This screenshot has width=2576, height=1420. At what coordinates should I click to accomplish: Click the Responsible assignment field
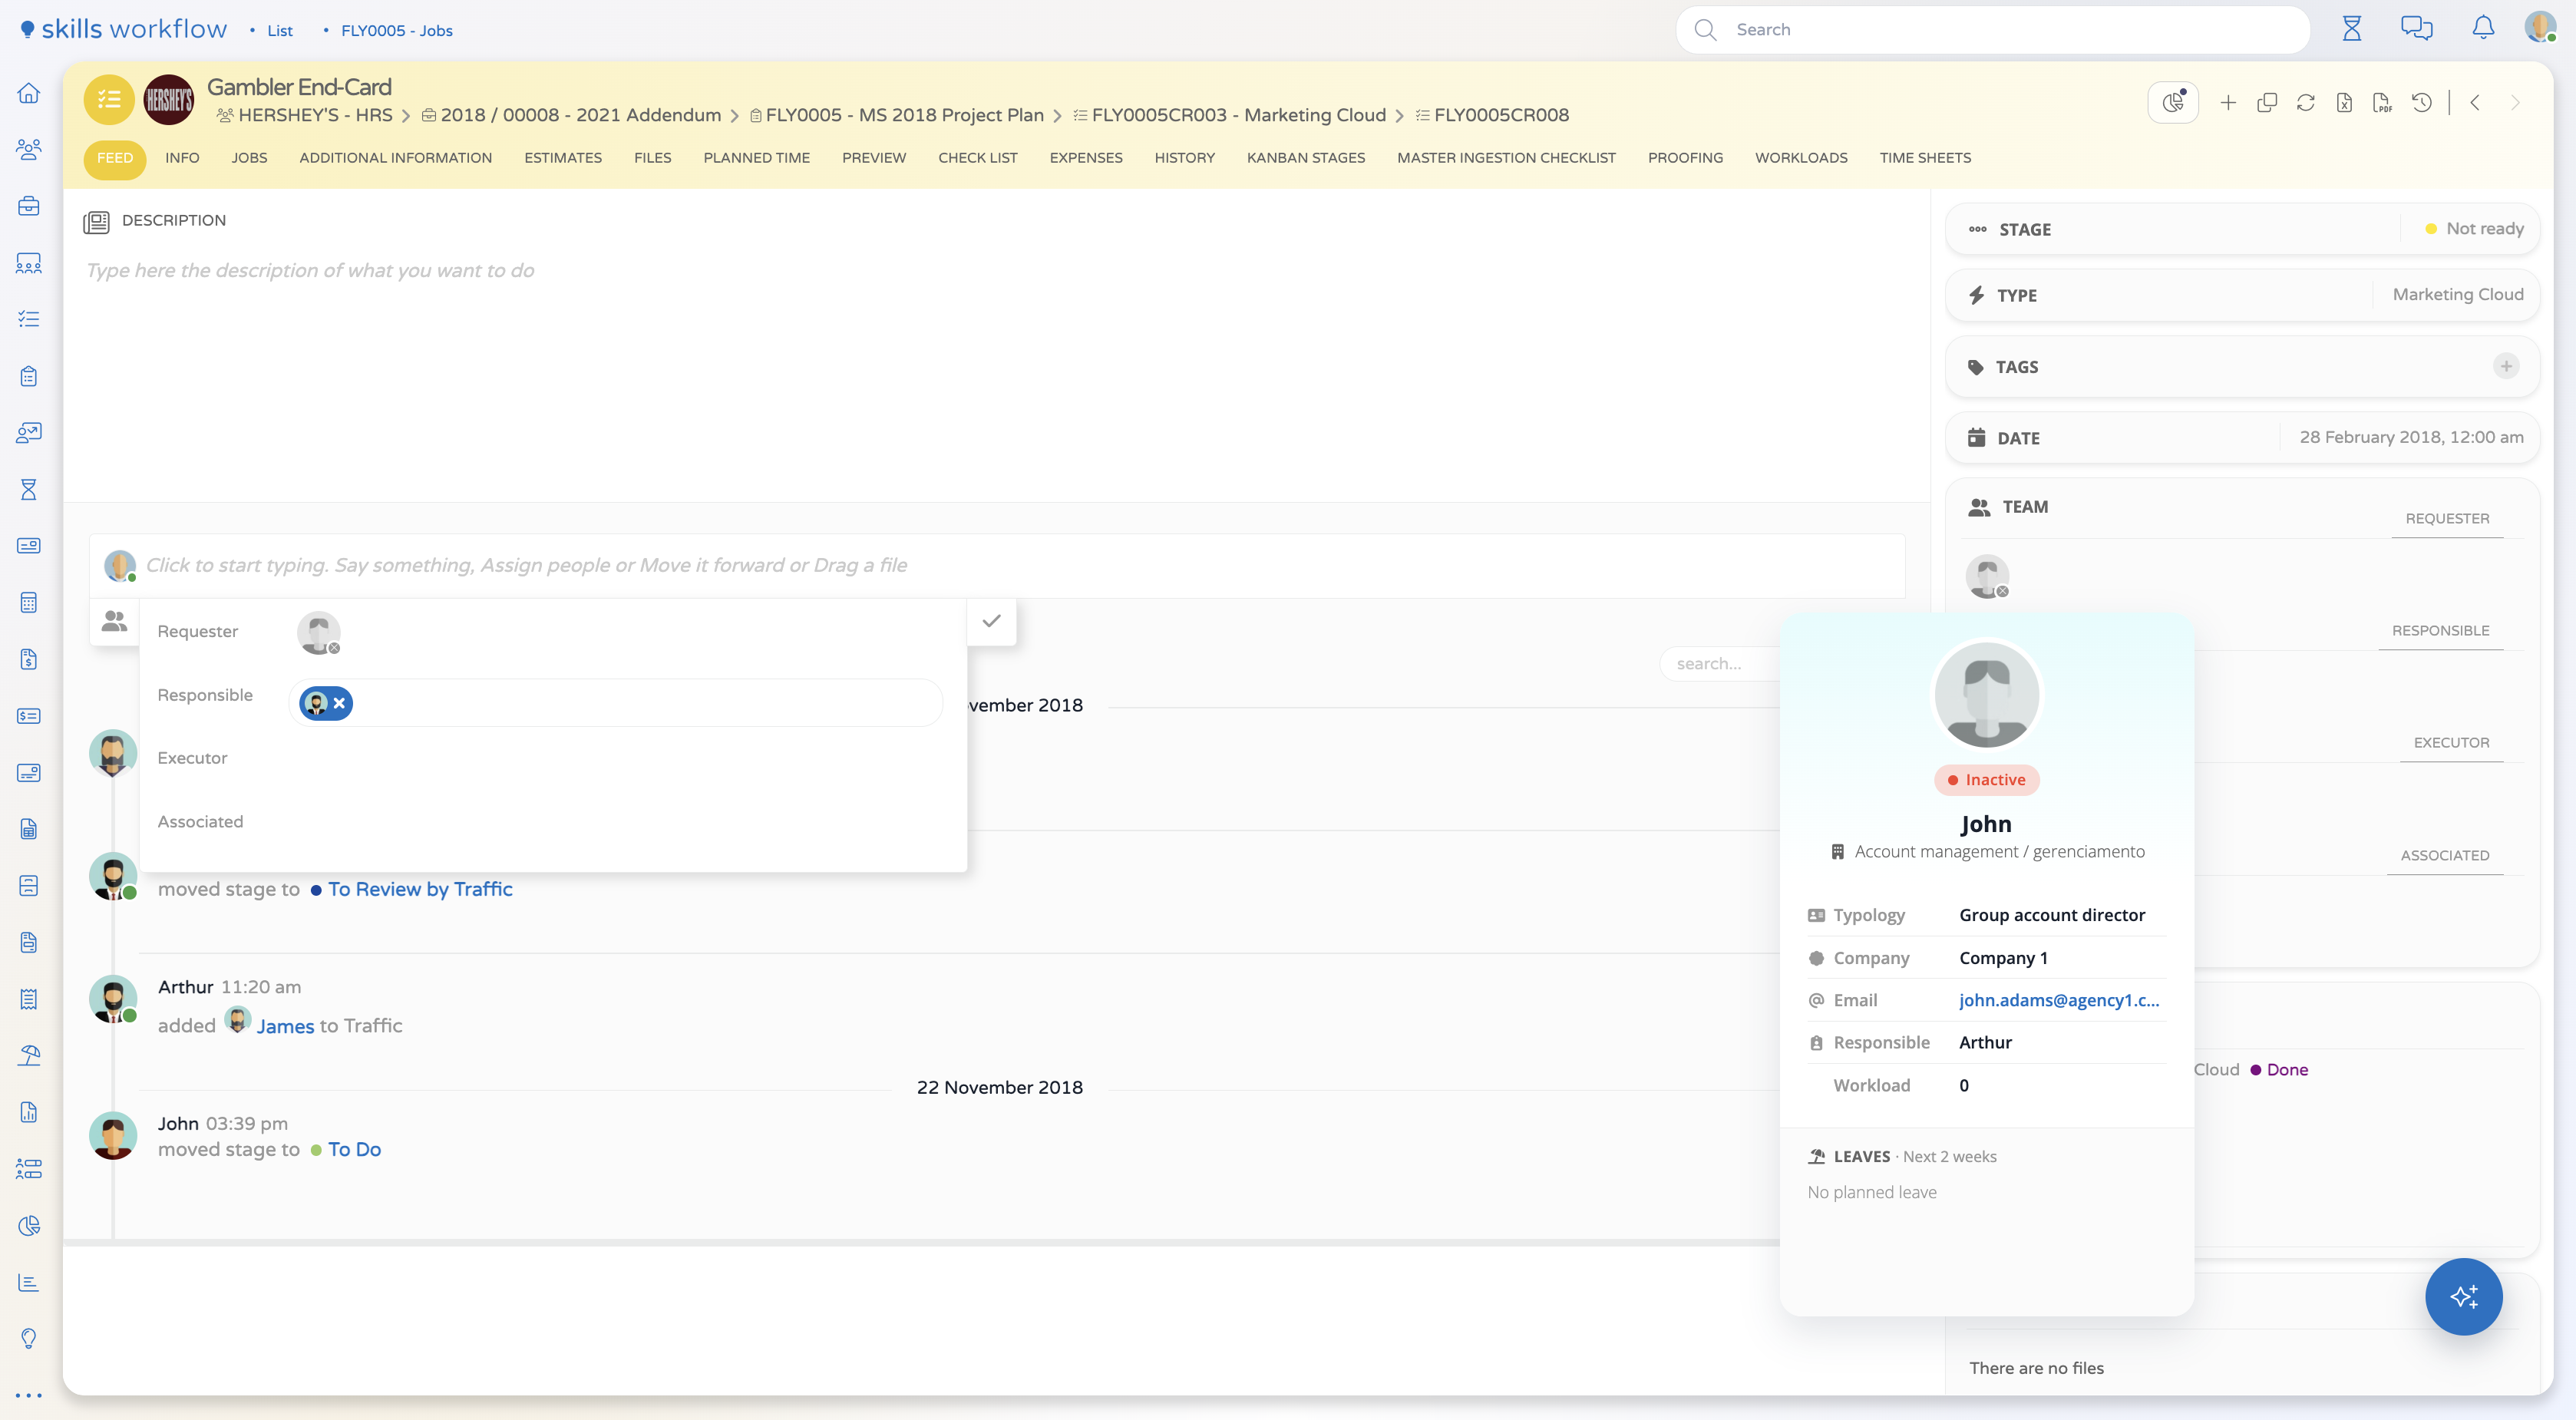616,703
